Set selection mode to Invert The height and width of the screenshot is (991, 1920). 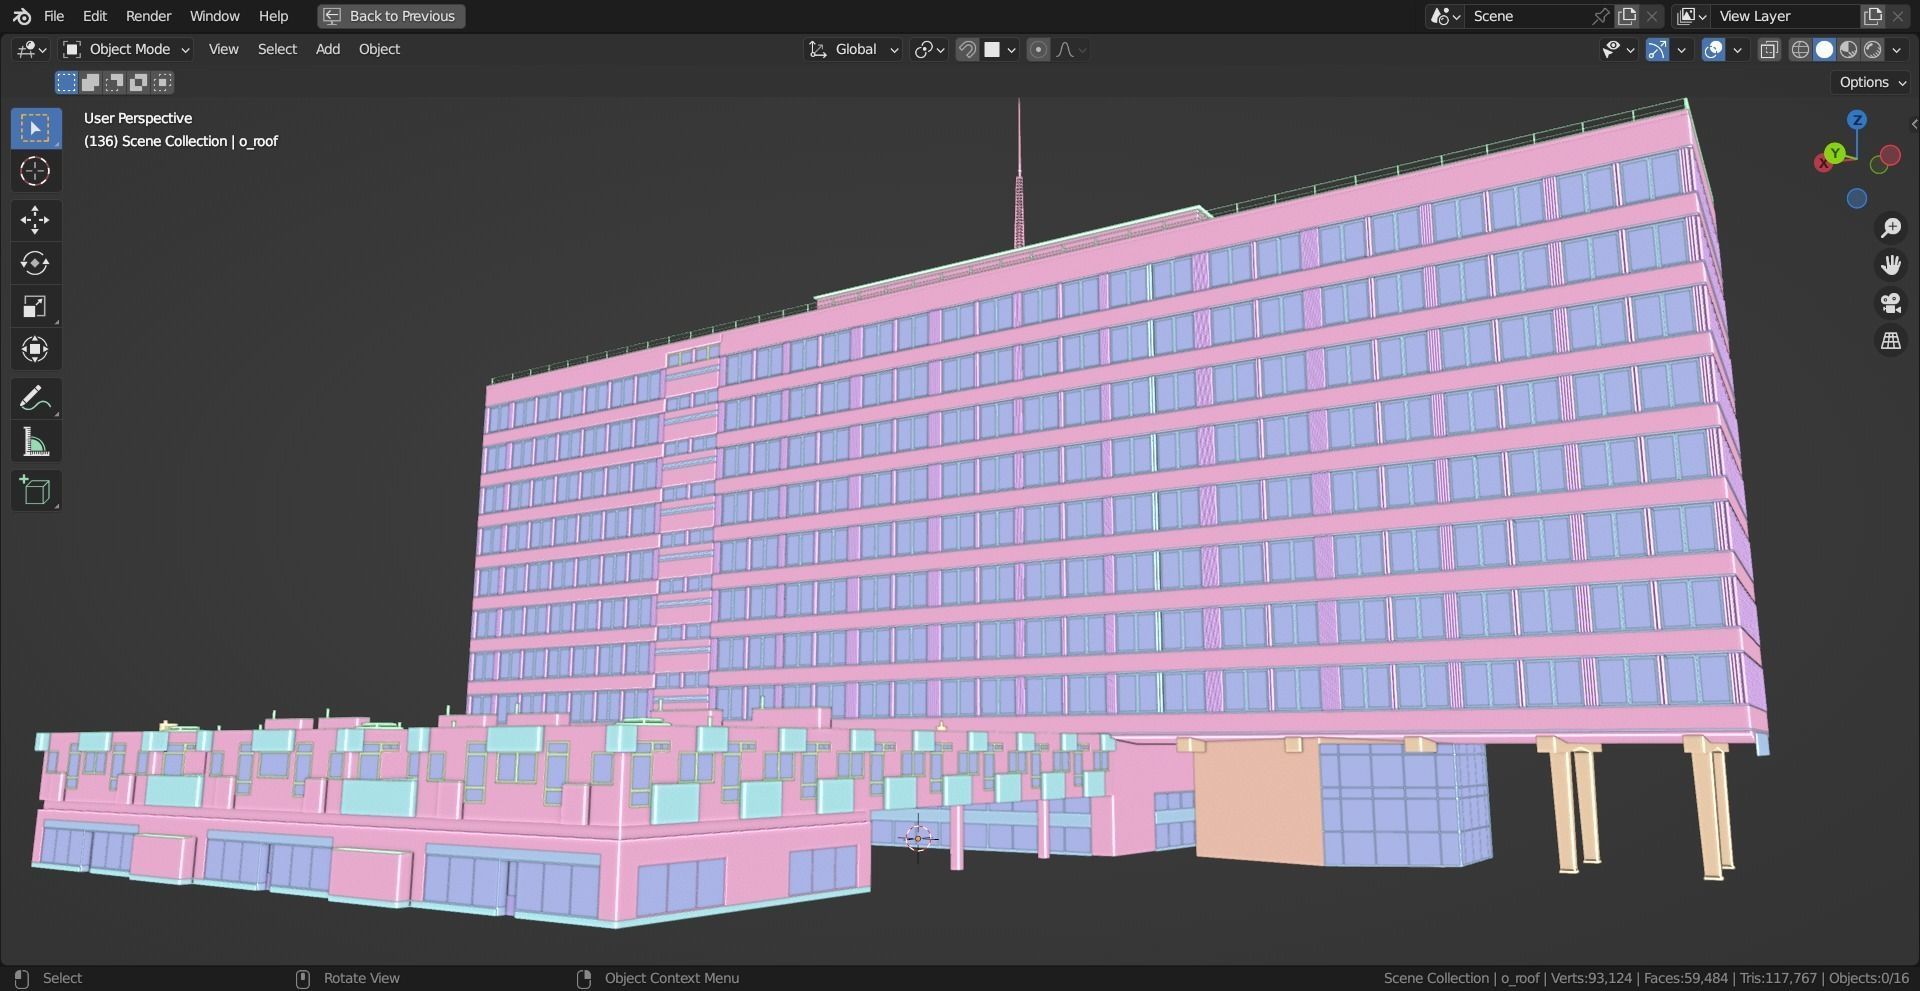pos(138,82)
